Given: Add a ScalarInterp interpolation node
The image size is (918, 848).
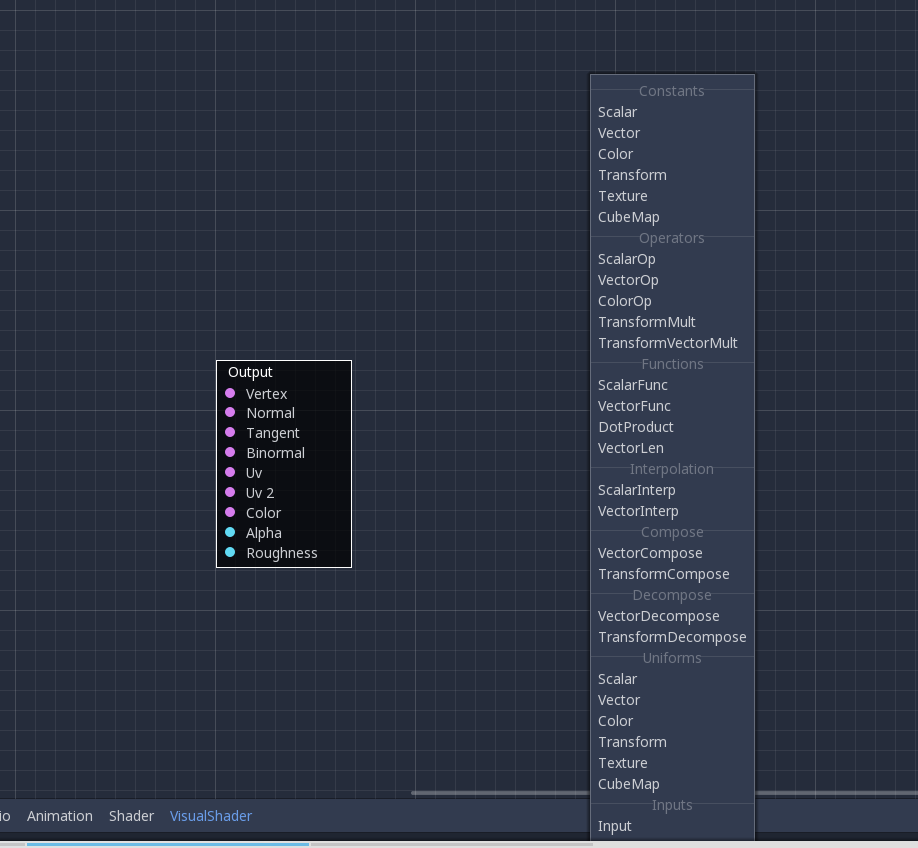Looking at the screenshot, I should click(x=637, y=490).
